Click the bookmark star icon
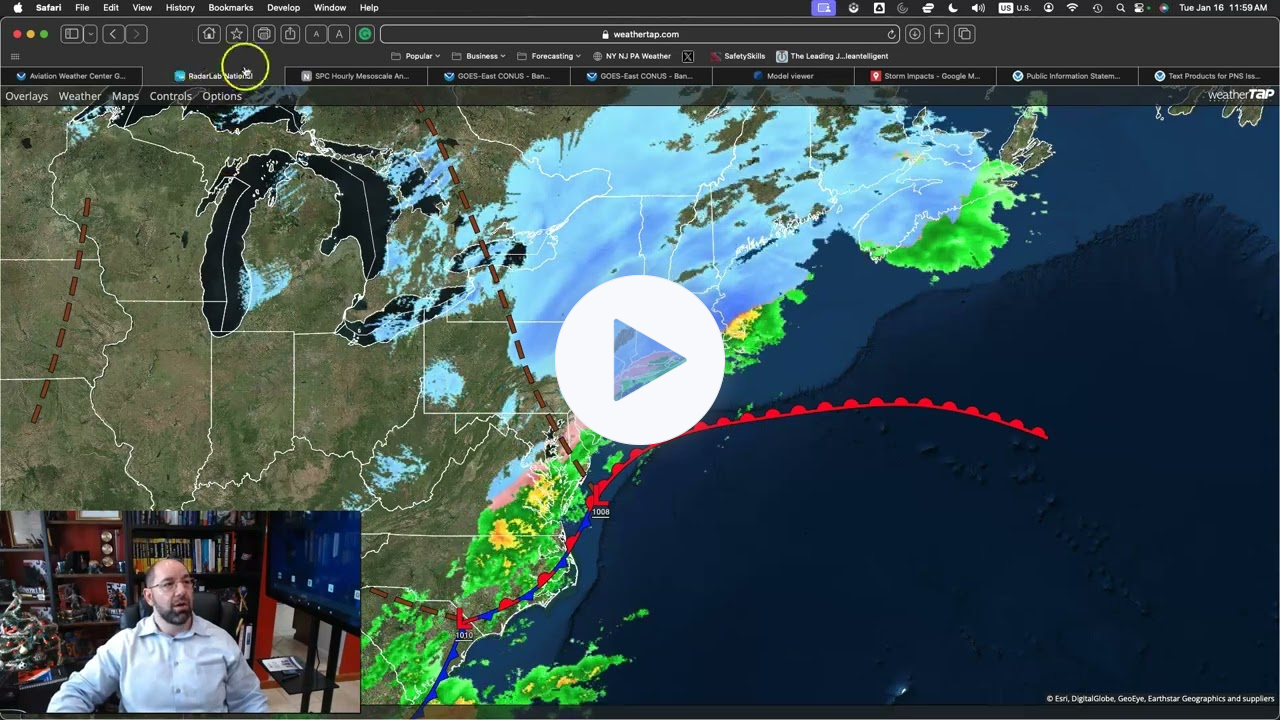The image size is (1280, 720). point(236,33)
